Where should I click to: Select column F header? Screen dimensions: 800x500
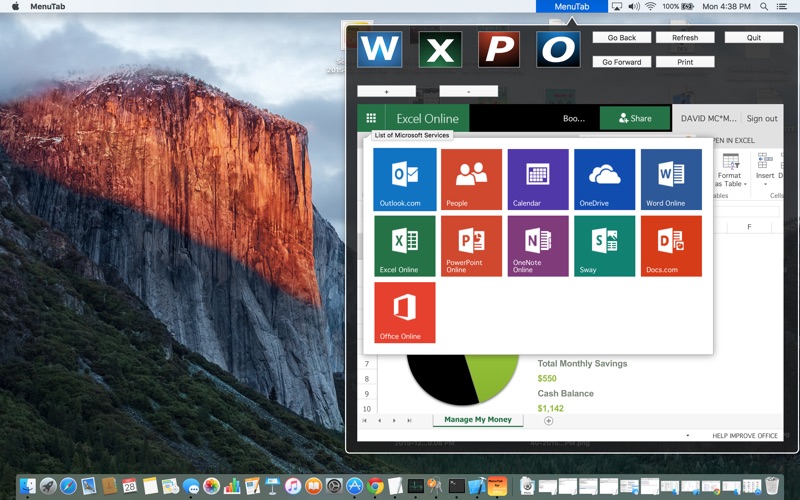749,227
